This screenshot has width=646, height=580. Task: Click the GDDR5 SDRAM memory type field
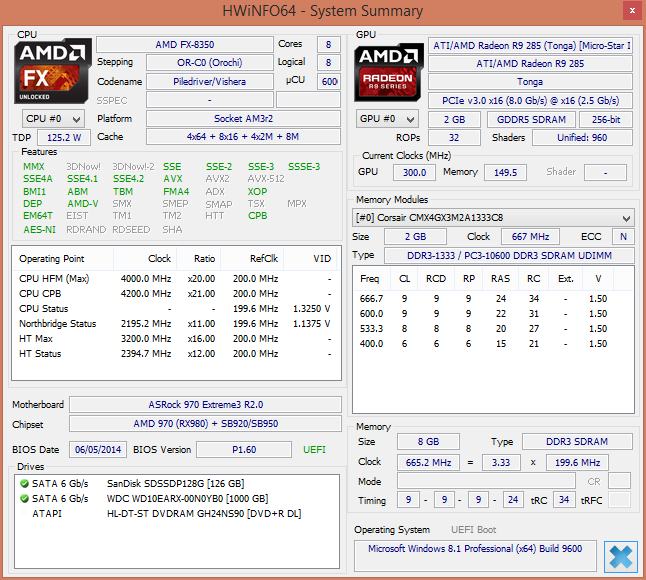(x=531, y=119)
